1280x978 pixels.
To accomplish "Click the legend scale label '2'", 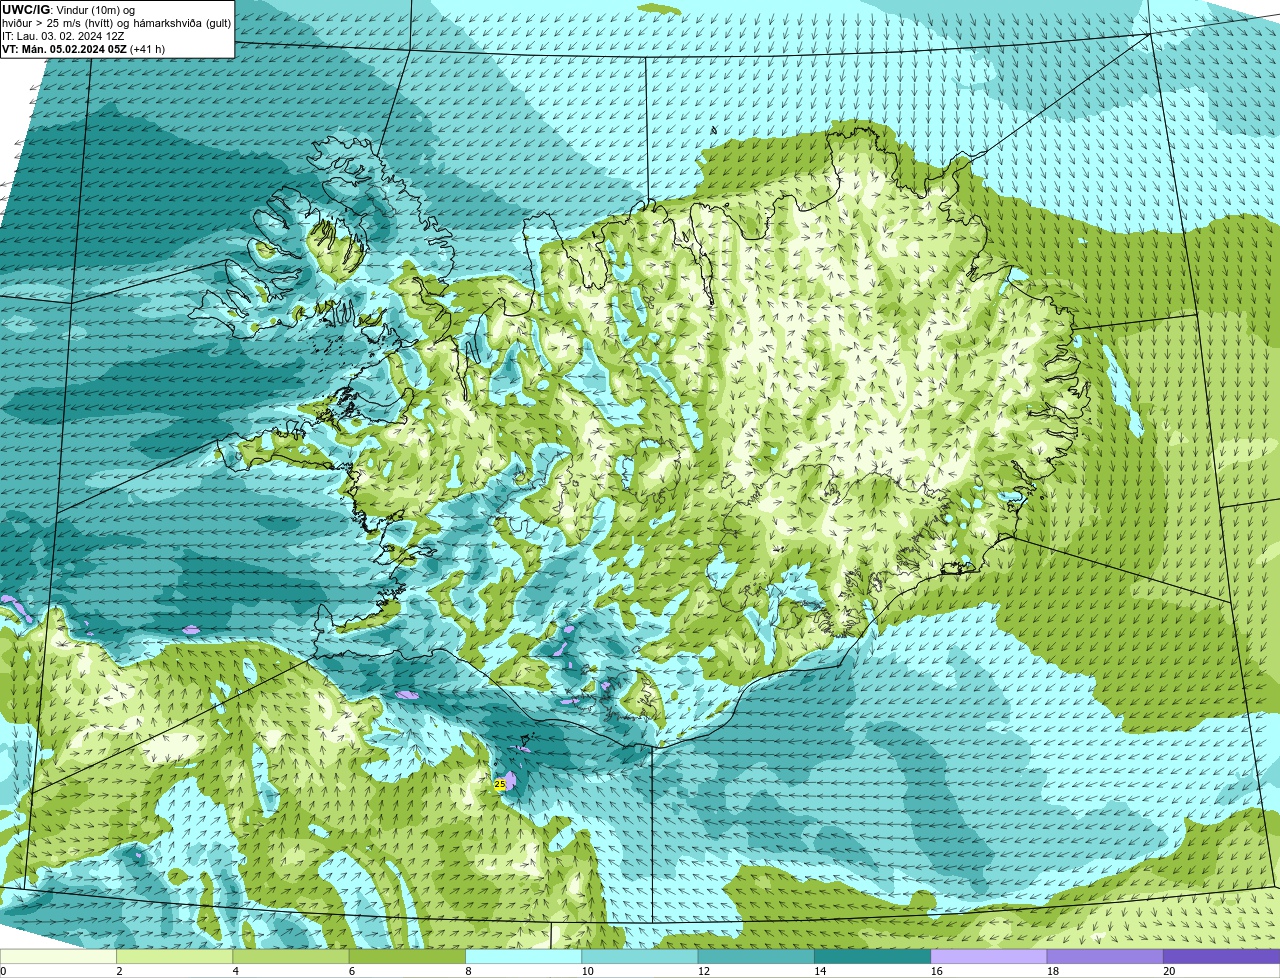I will pos(119,971).
